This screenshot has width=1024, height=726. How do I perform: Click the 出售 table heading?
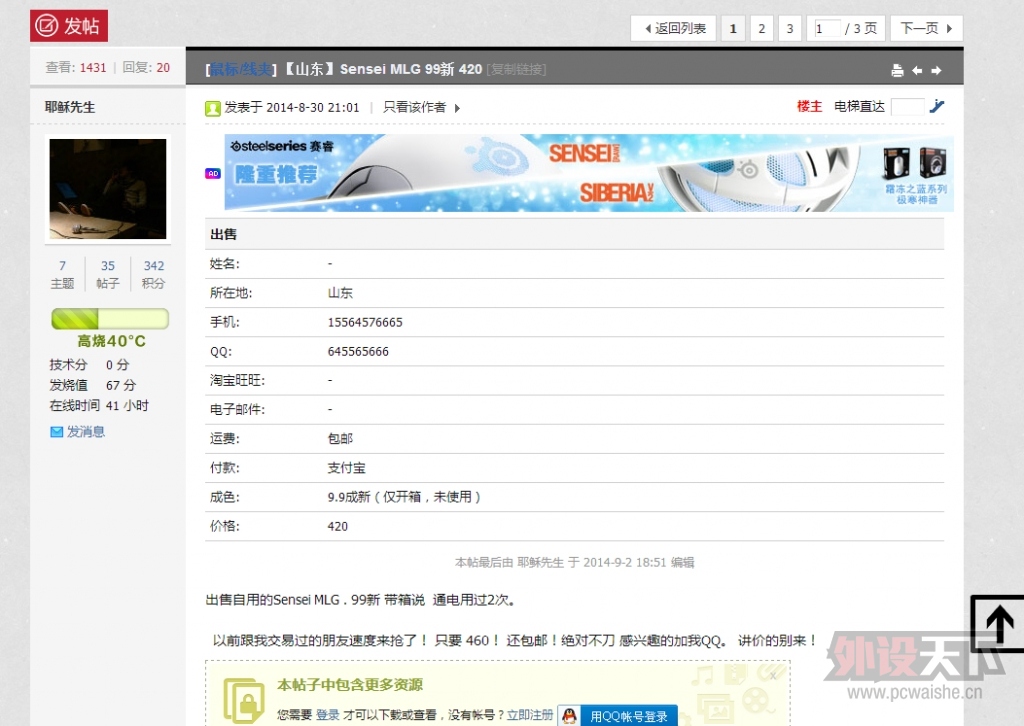[x=223, y=234]
